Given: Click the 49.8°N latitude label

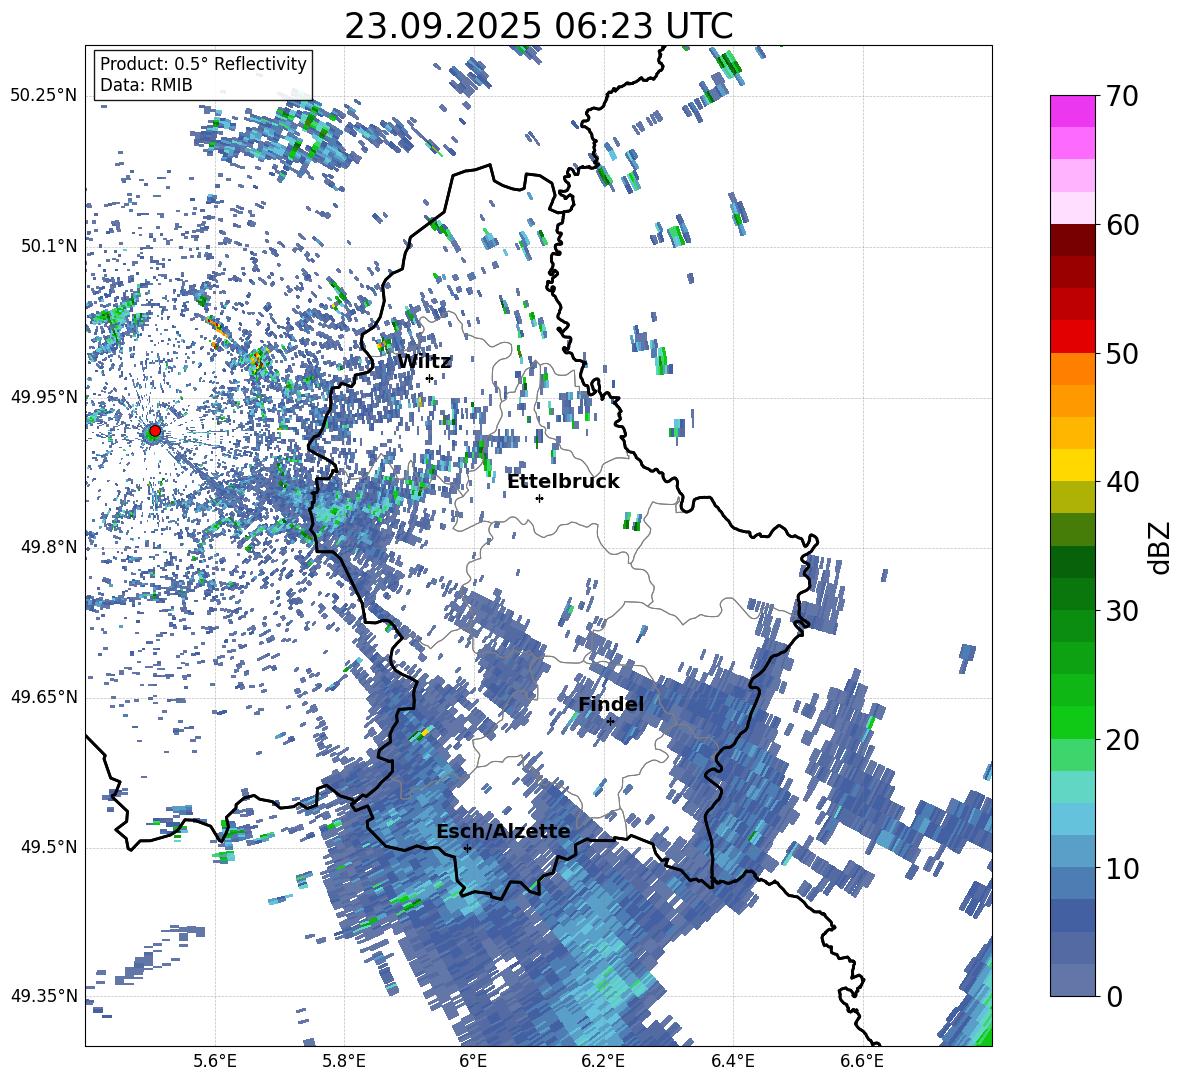Looking at the screenshot, I should pos(50,547).
